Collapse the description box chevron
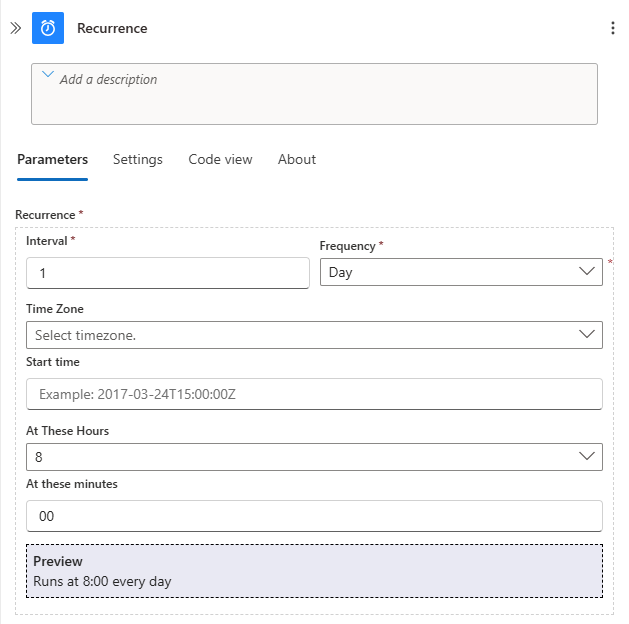 (x=47, y=75)
